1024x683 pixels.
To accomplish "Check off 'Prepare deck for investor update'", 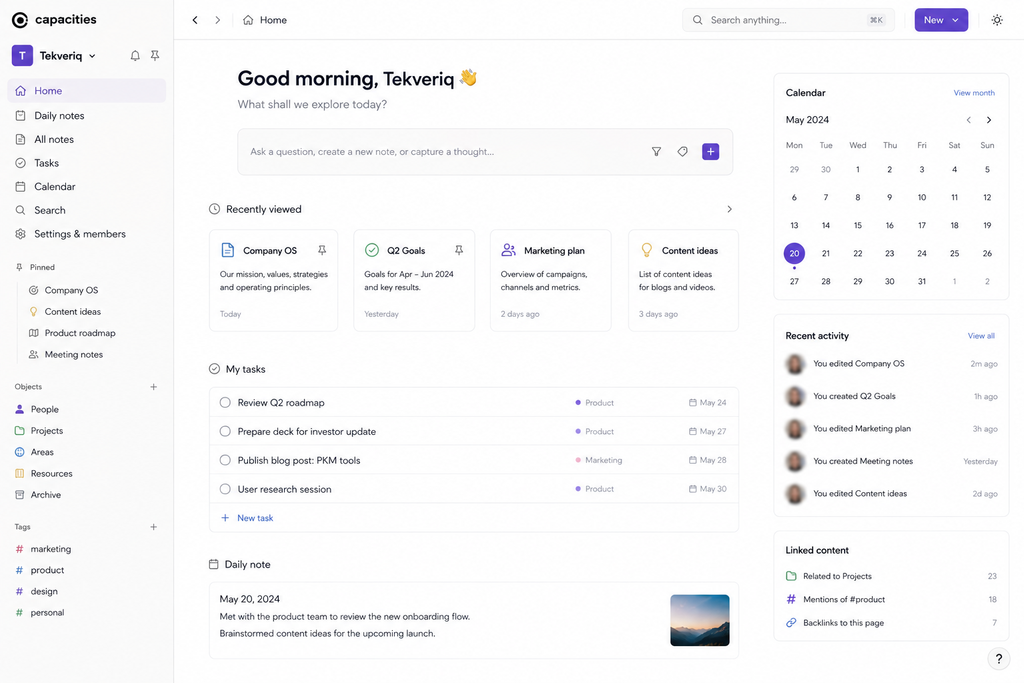I will [x=225, y=431].
